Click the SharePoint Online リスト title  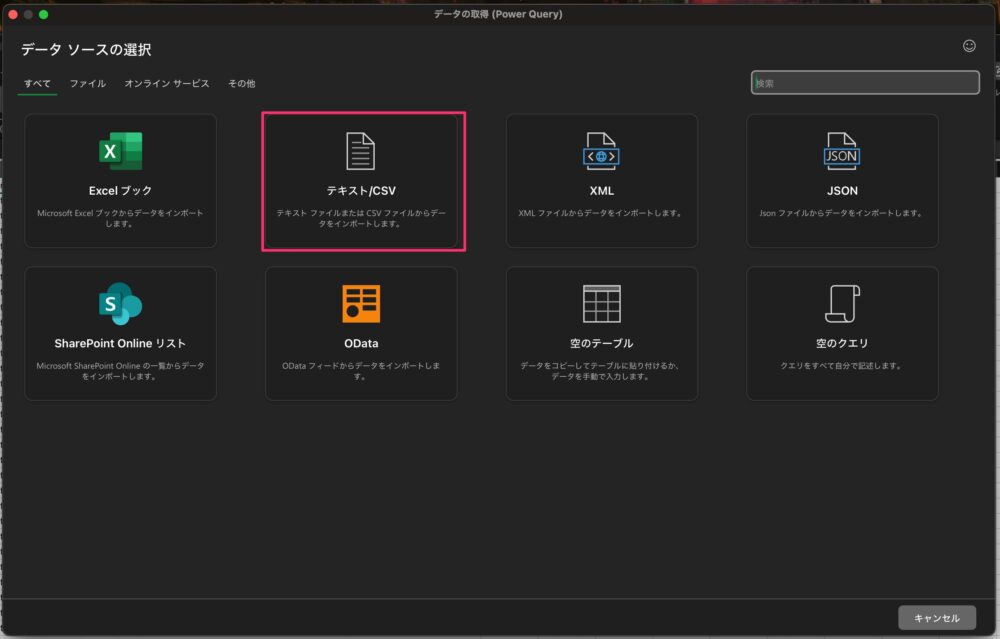[x=121, y=343]
